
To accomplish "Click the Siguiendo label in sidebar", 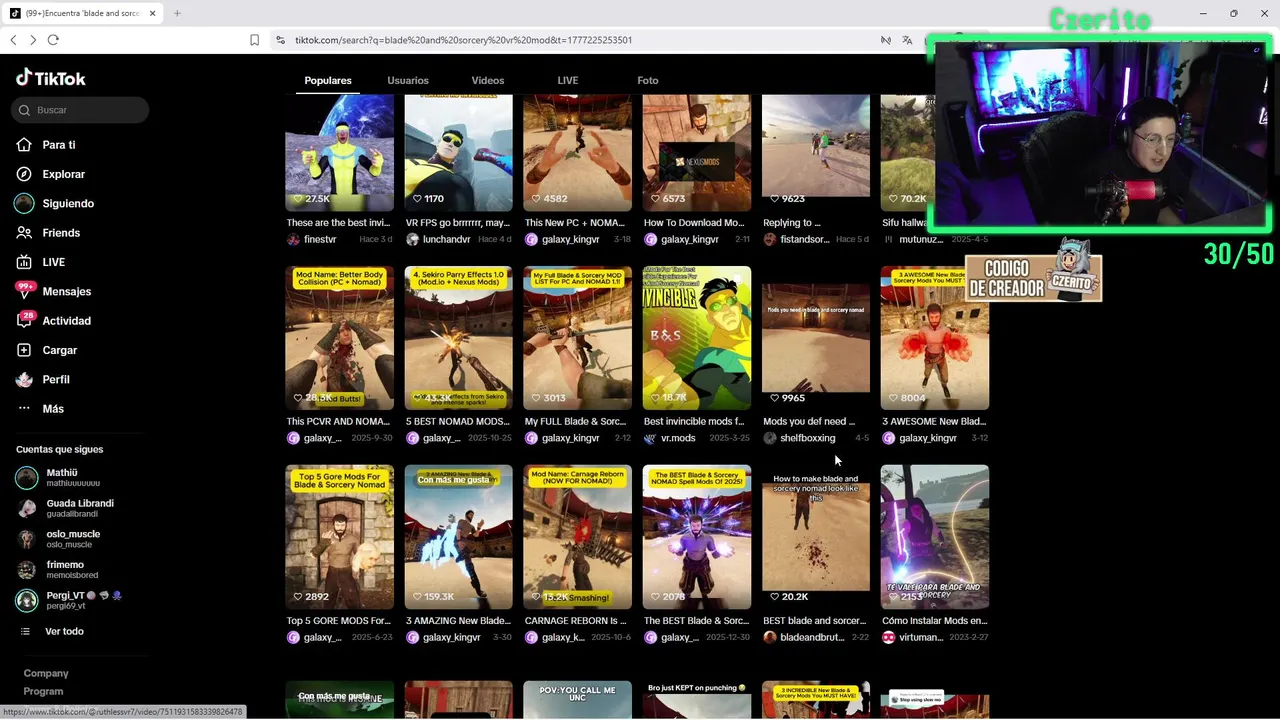I will coord(68,203).
